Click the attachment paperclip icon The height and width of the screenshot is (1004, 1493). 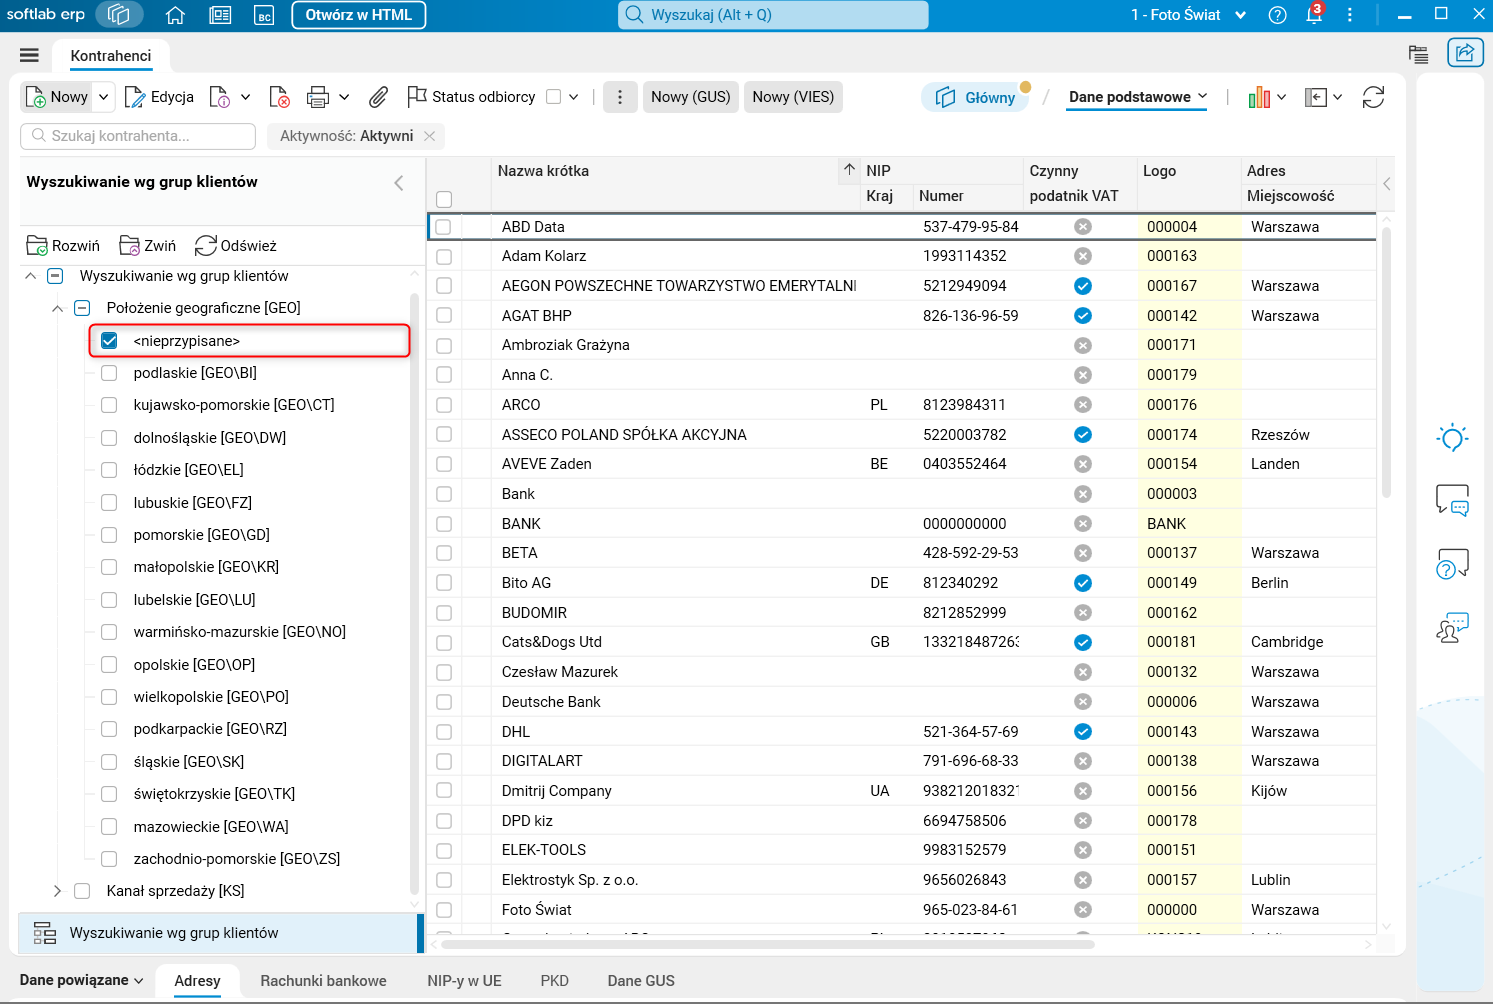coord(378,97)
